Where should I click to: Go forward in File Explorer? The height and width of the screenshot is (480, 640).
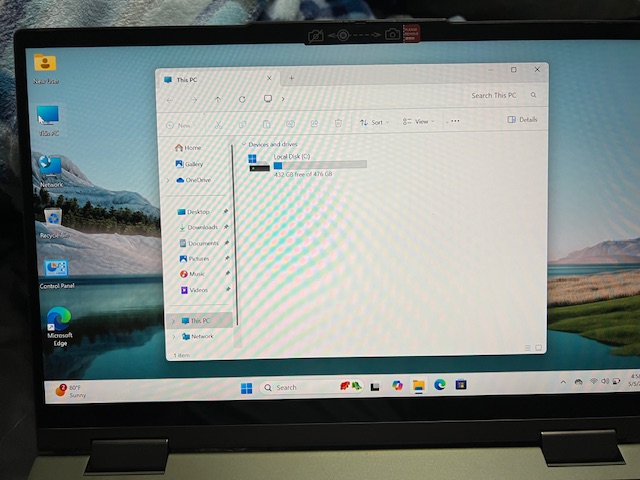194,100
